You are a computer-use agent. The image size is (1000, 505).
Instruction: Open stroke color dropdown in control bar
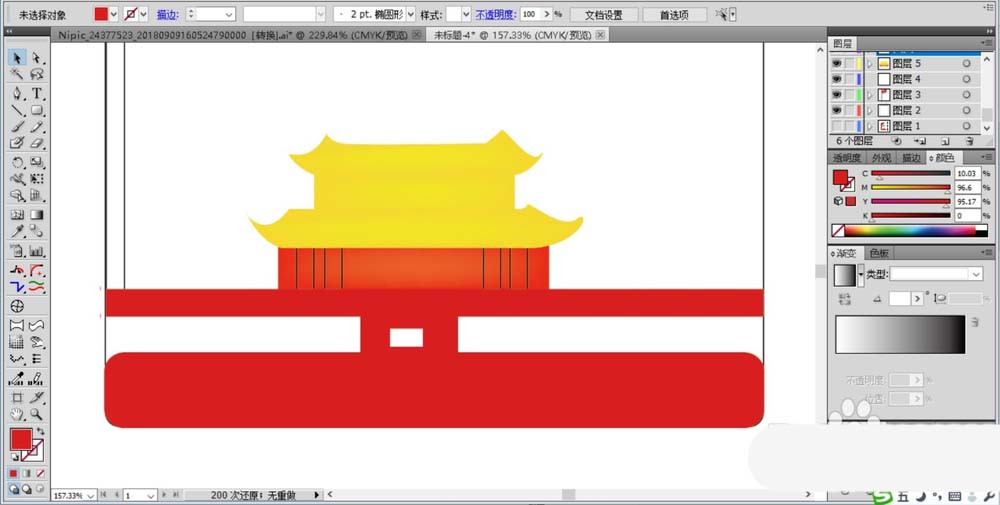click(143, 14)
